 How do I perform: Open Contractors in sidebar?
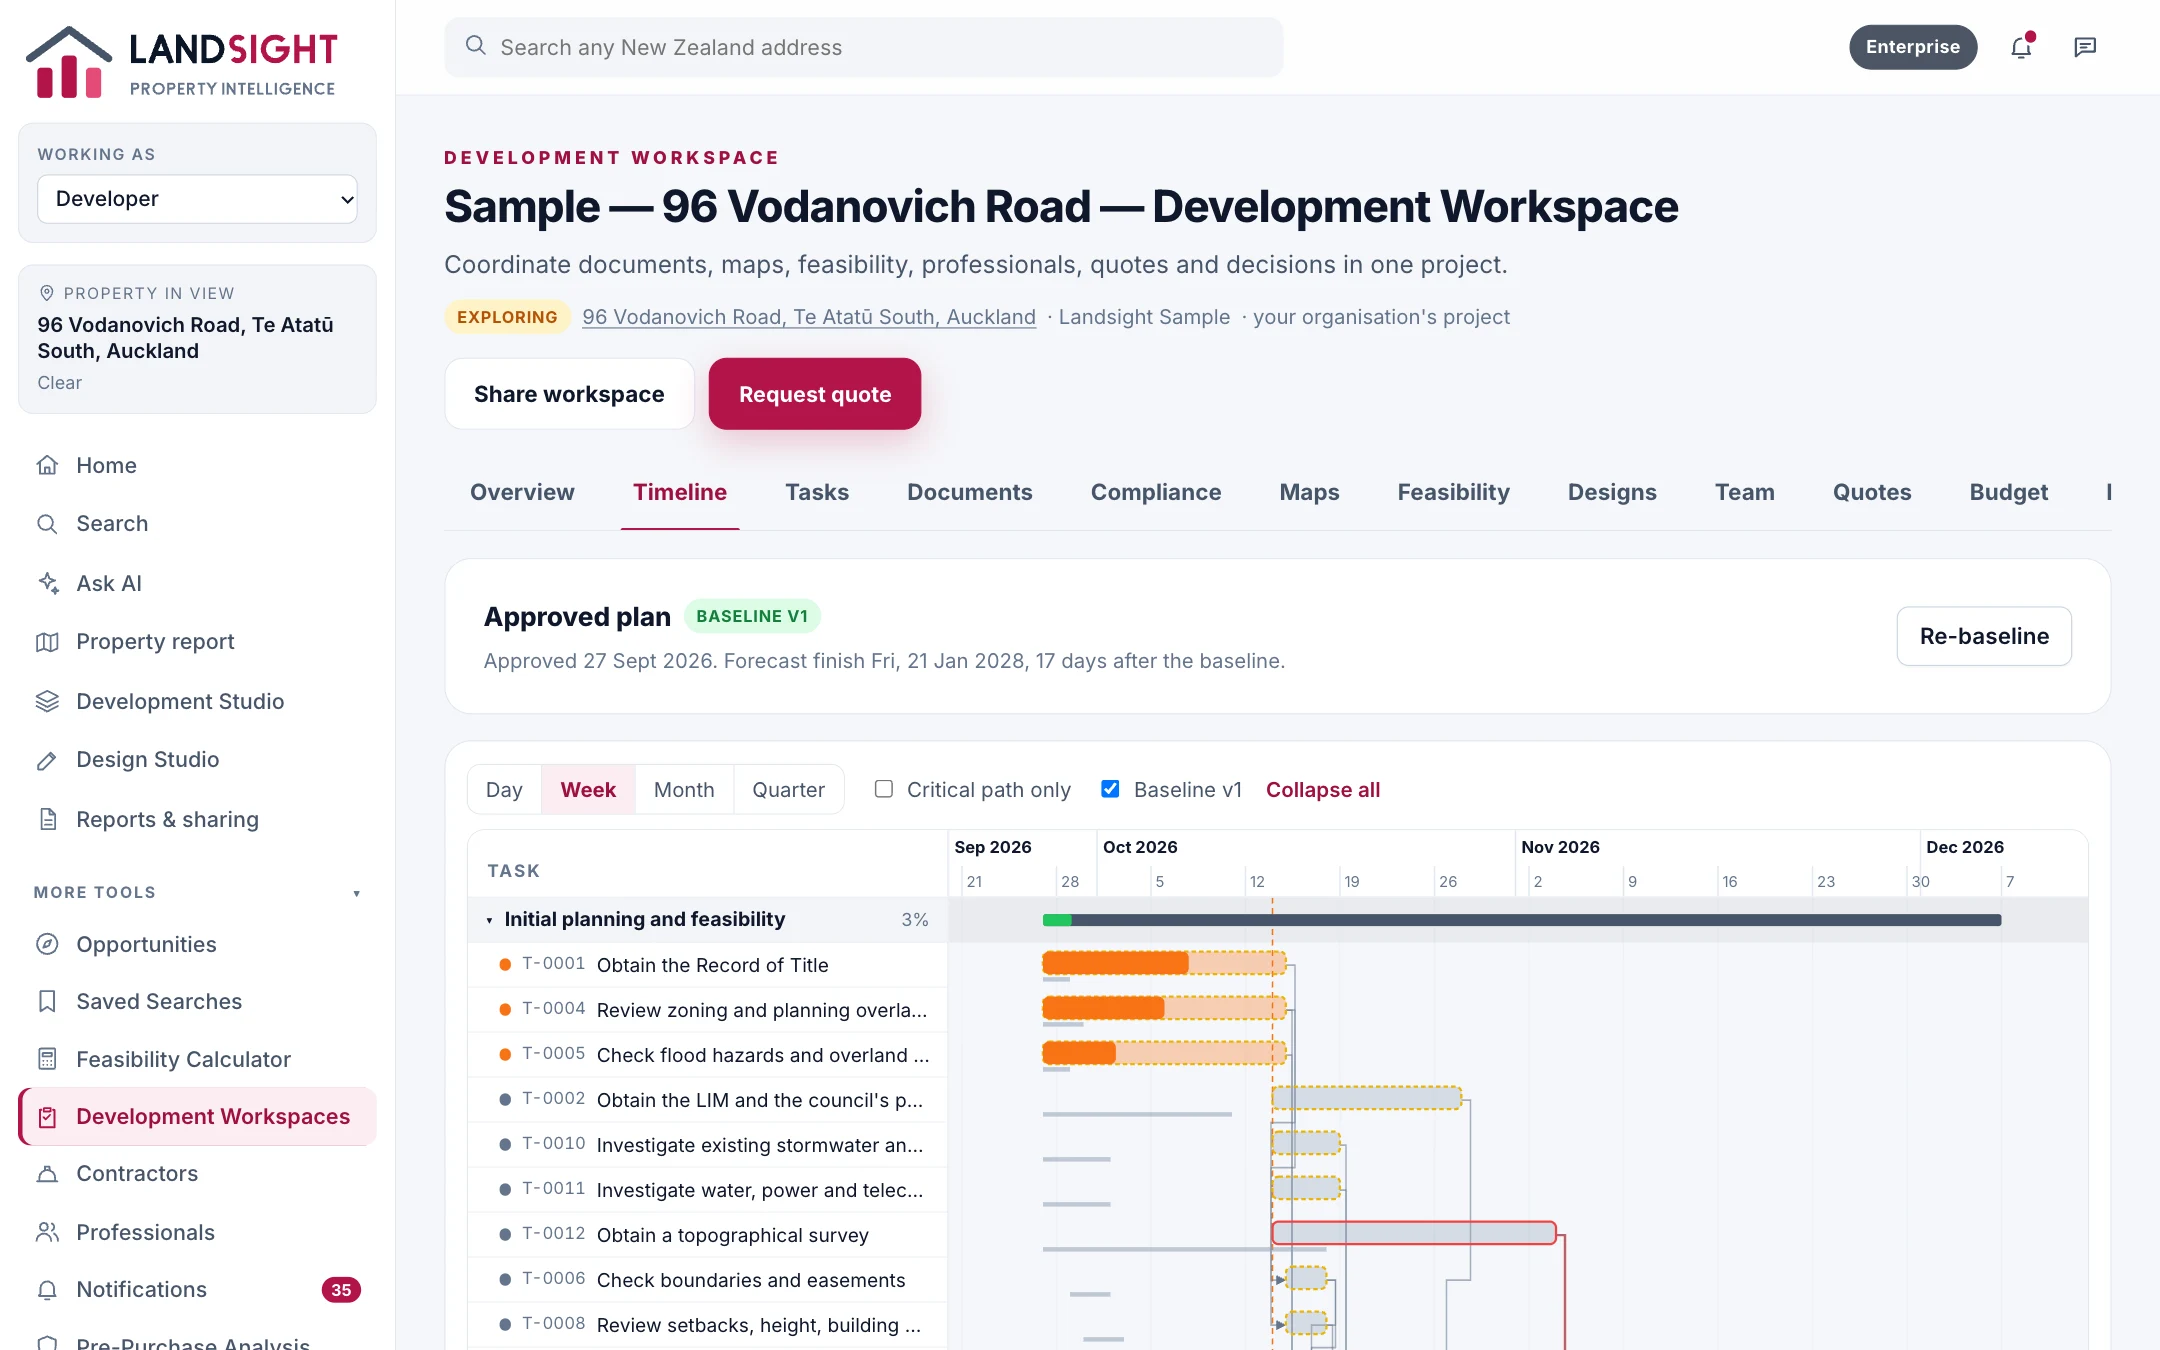tap(198, 1173)
